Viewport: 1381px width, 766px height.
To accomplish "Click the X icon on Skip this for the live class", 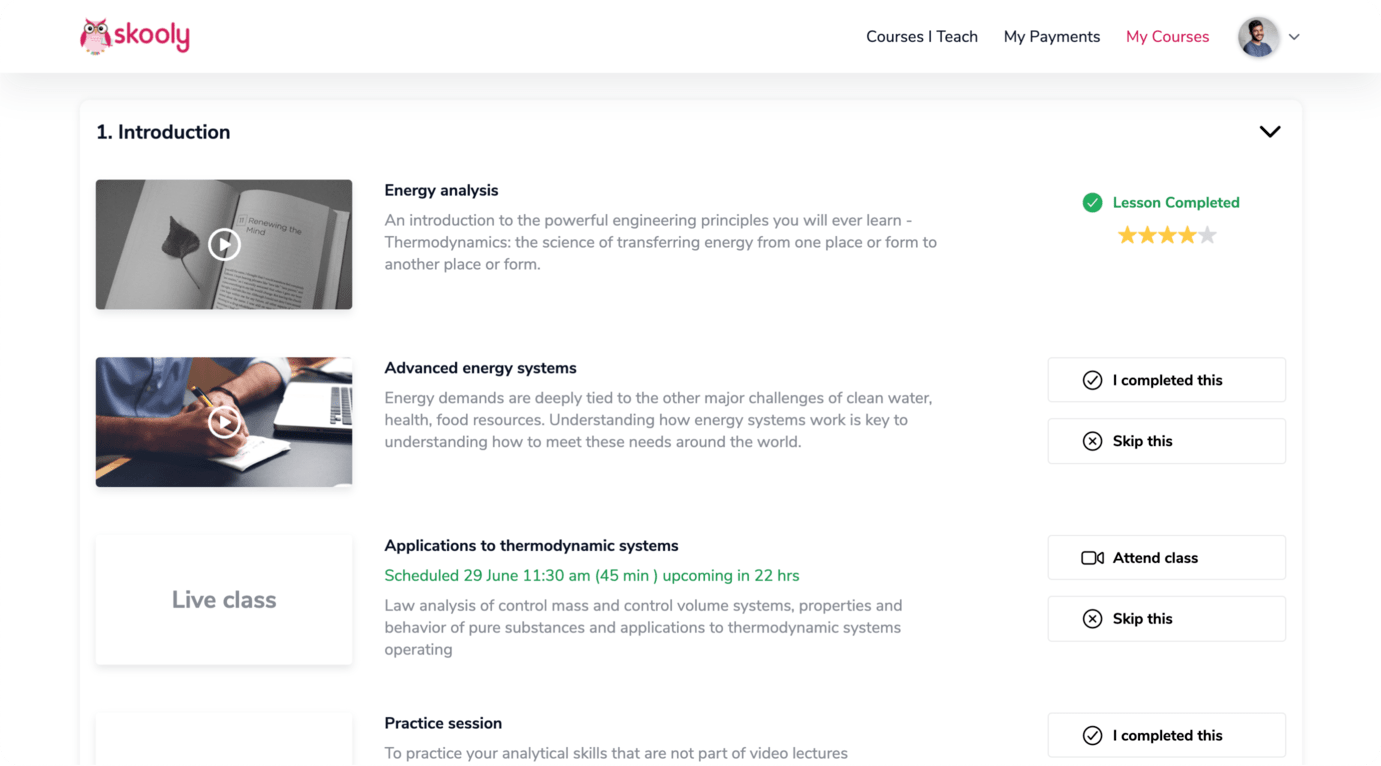I will [x=1092, y=618].
